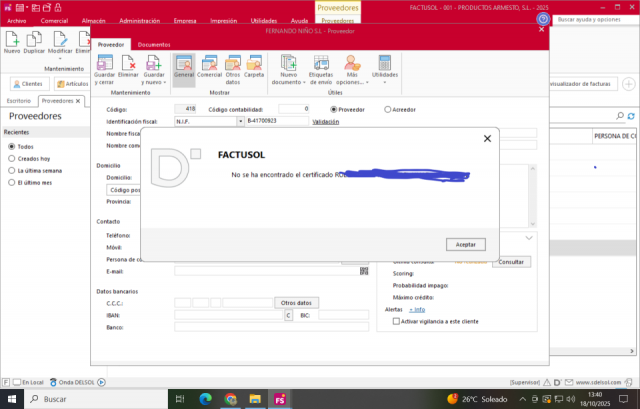Switch to the Escritorio tab

[19, 101]
